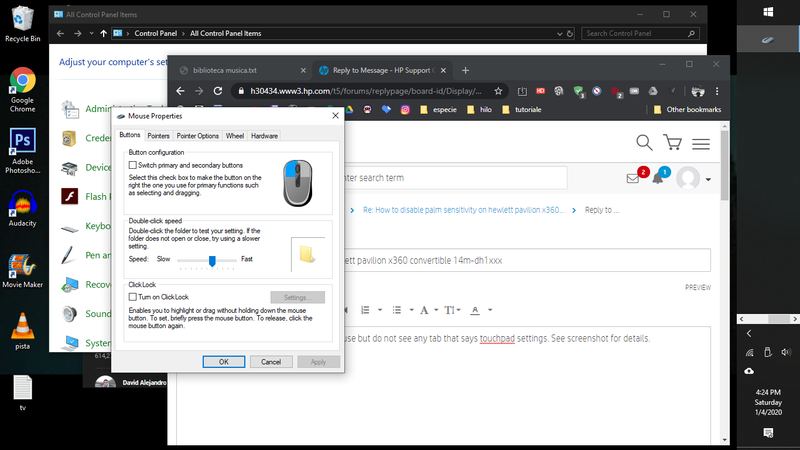Open the tutoriale bookmarks folder
800x450 pixels.
point(521,109)
